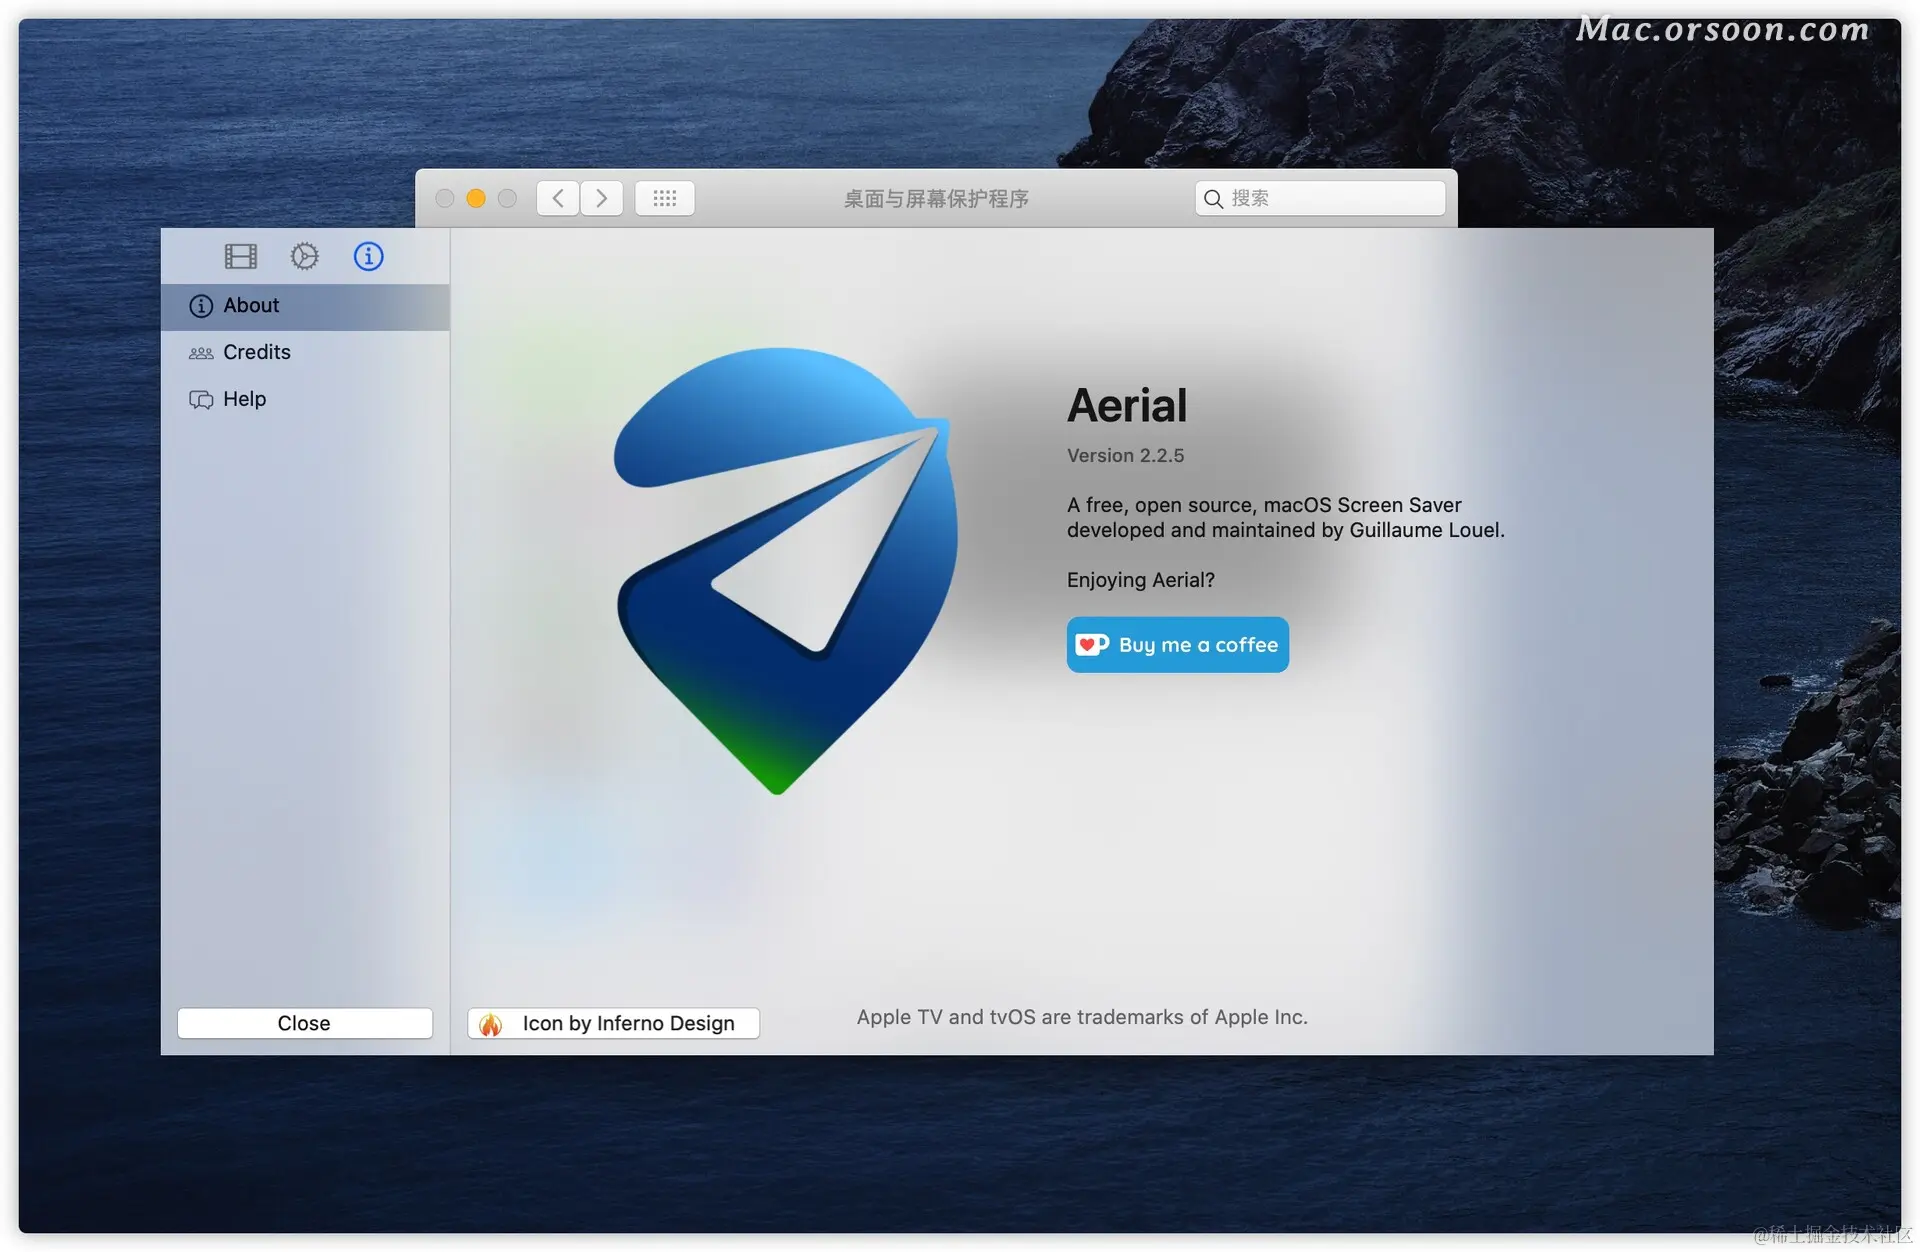The height and width of the screenshot is (1252, 1920).
Task: Click the Version 2.2.5 label
Action: click(1125, 456)
